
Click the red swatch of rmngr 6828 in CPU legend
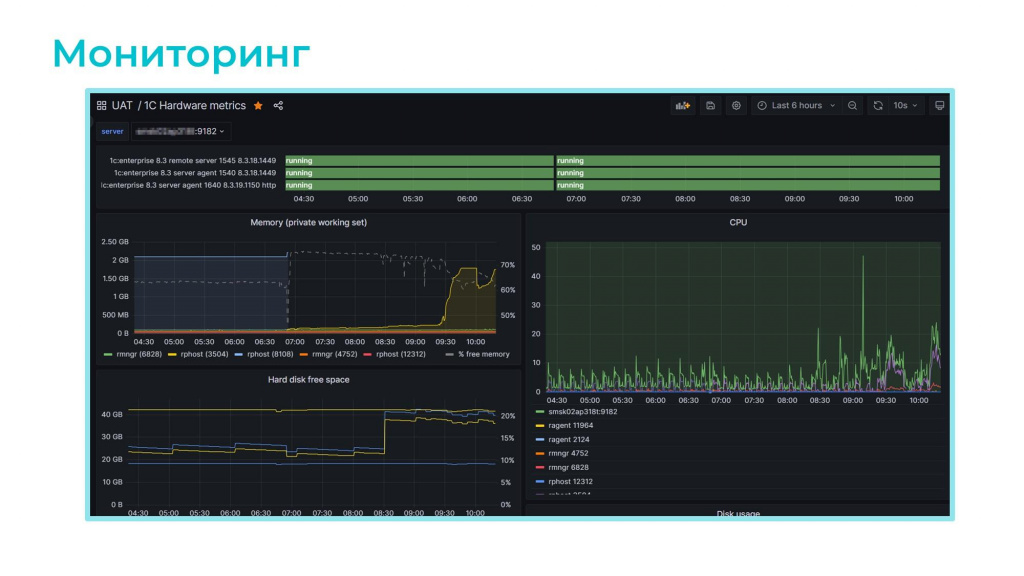pyautogui.click(x=539, y=468)
